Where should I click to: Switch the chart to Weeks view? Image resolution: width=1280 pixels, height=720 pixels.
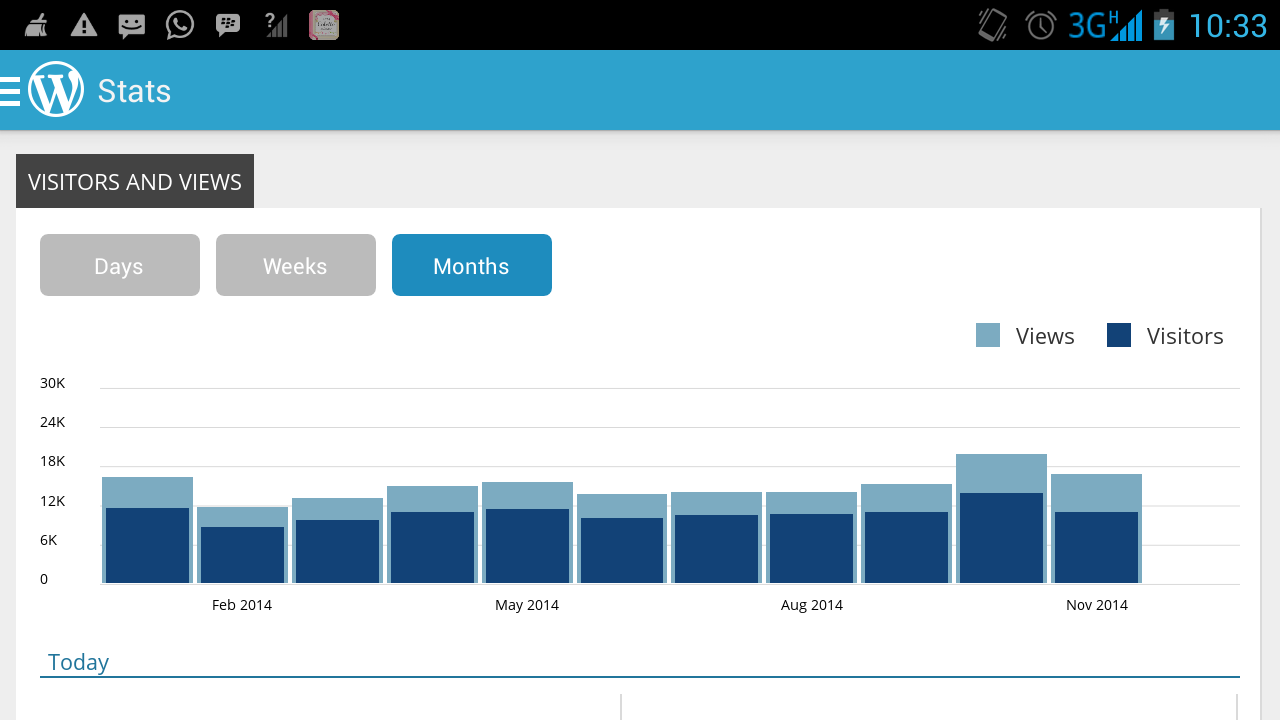(x=296, y=266)
